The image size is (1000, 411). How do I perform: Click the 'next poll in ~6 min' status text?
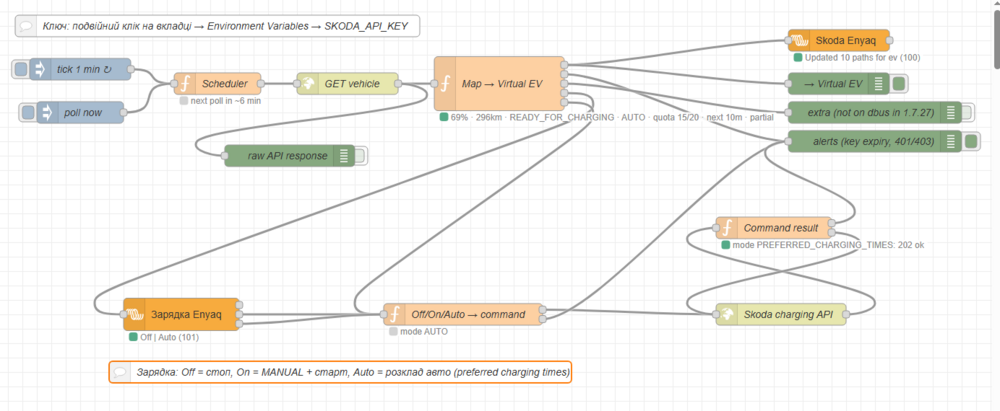[225, 100]
